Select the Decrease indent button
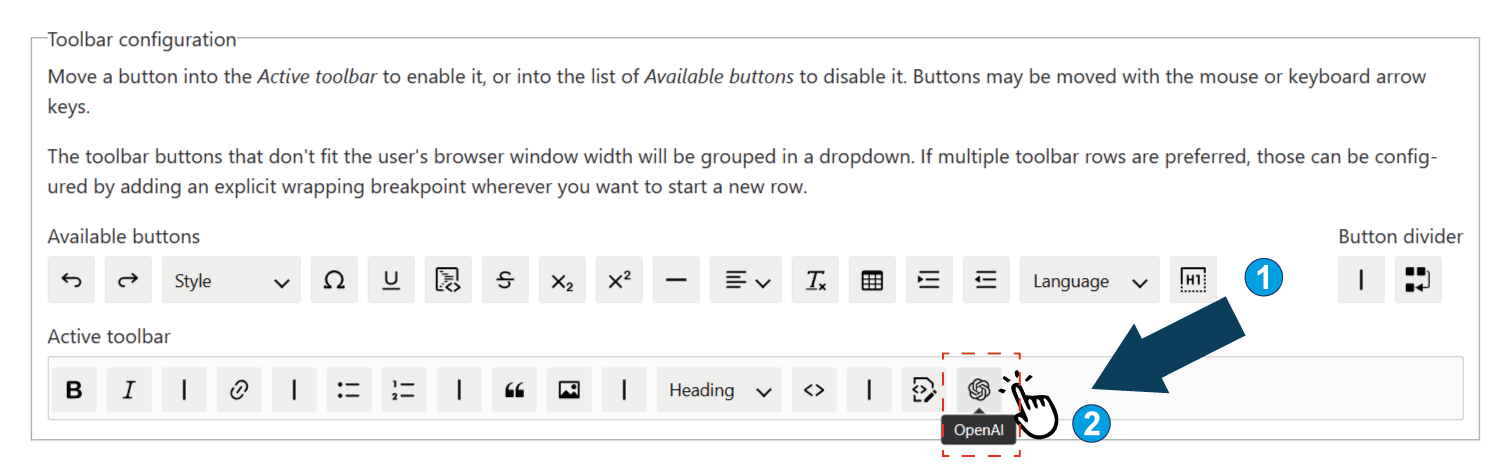1504x472 pixels. coord(986,281)
